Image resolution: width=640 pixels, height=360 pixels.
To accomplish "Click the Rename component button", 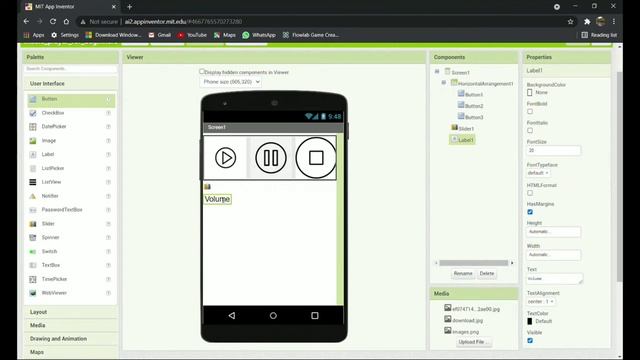I will (463, 273).
